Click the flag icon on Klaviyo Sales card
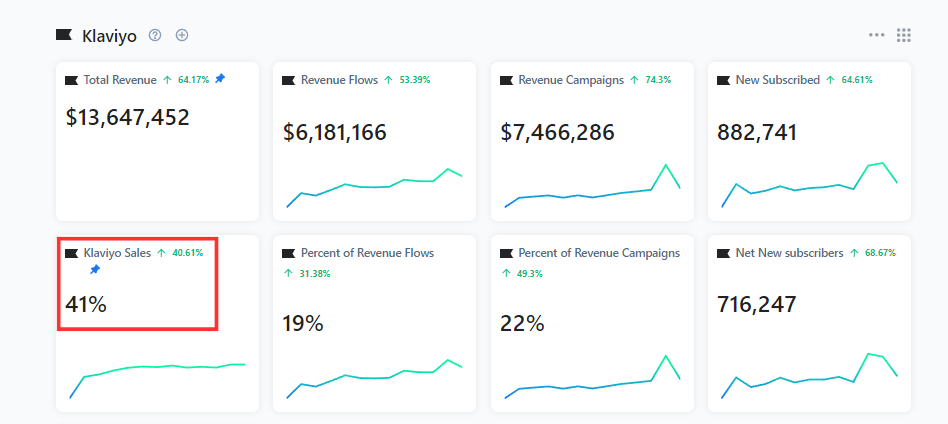Screen dimensions: 948x424 click(x=71, y=253)
